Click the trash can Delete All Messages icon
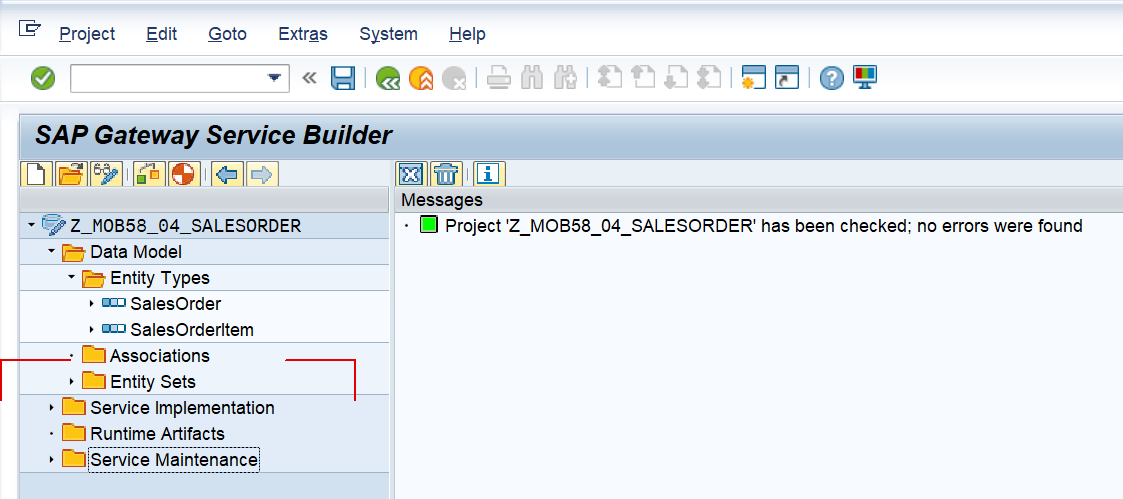 [446, 174]
